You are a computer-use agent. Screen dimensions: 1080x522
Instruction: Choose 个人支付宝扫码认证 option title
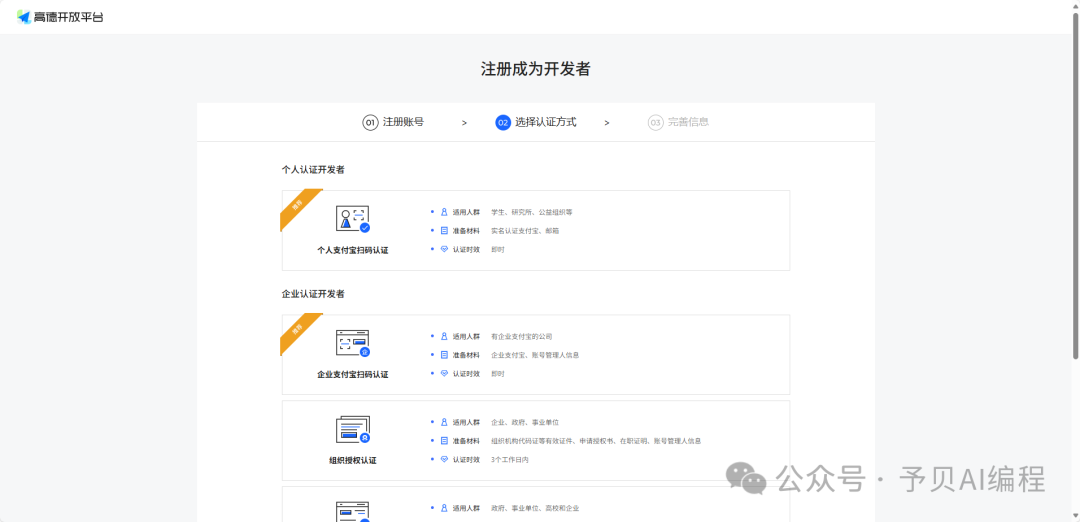[x=353, y=251]
